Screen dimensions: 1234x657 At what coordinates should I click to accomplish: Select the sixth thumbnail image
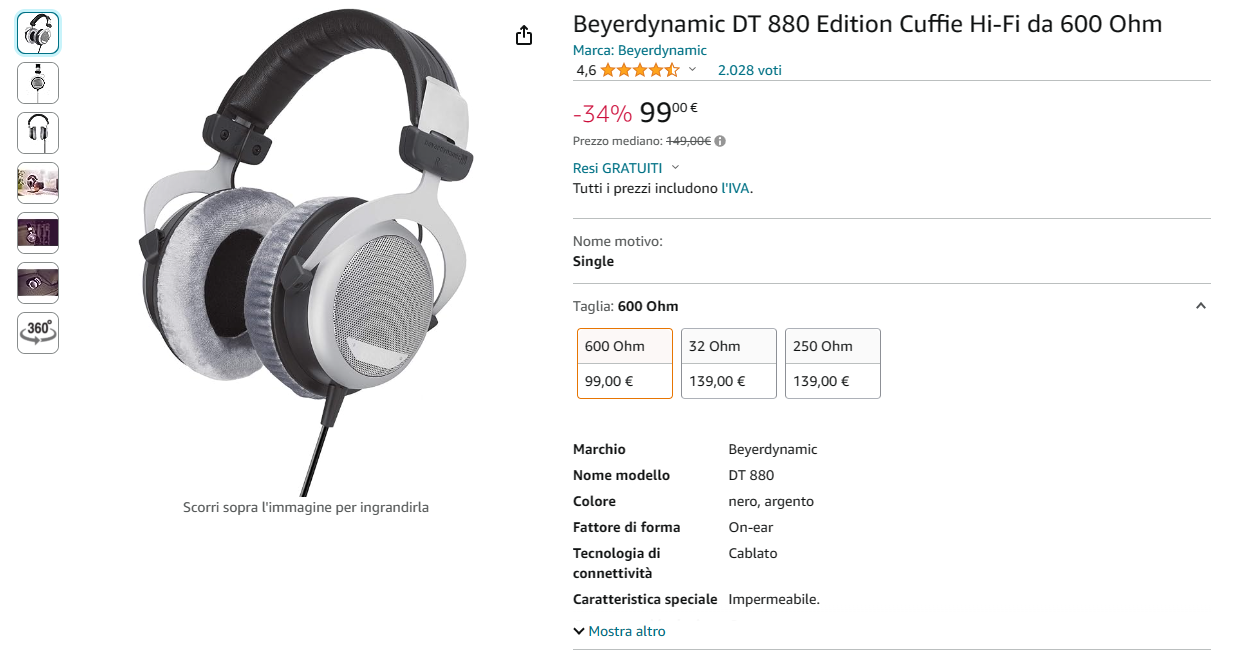point(38,283)
